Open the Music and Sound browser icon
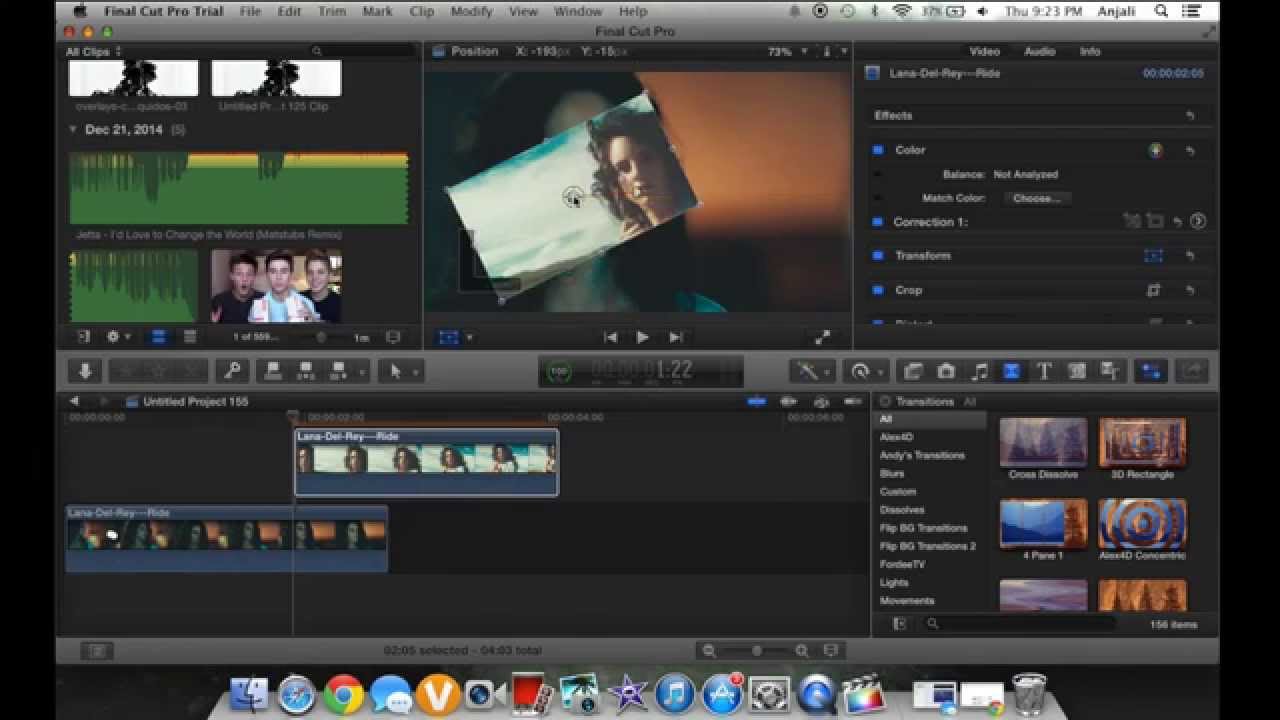The height and width of the screenshot is (720, 1280). (979, 371)
